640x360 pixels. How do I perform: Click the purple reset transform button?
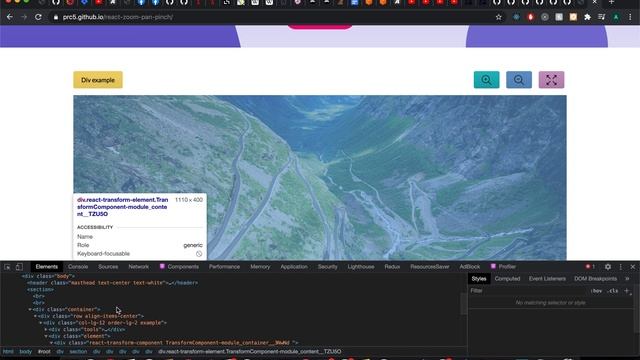click(x=551, y=80)
